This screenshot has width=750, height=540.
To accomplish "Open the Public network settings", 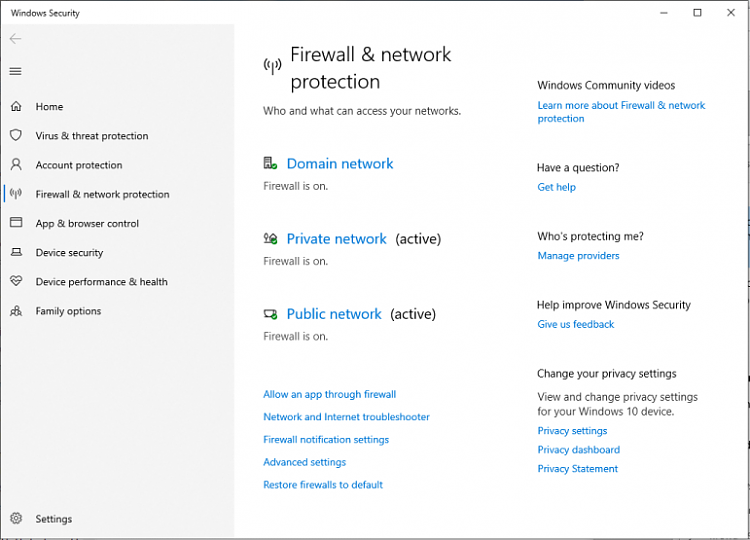I will [334, 314].
